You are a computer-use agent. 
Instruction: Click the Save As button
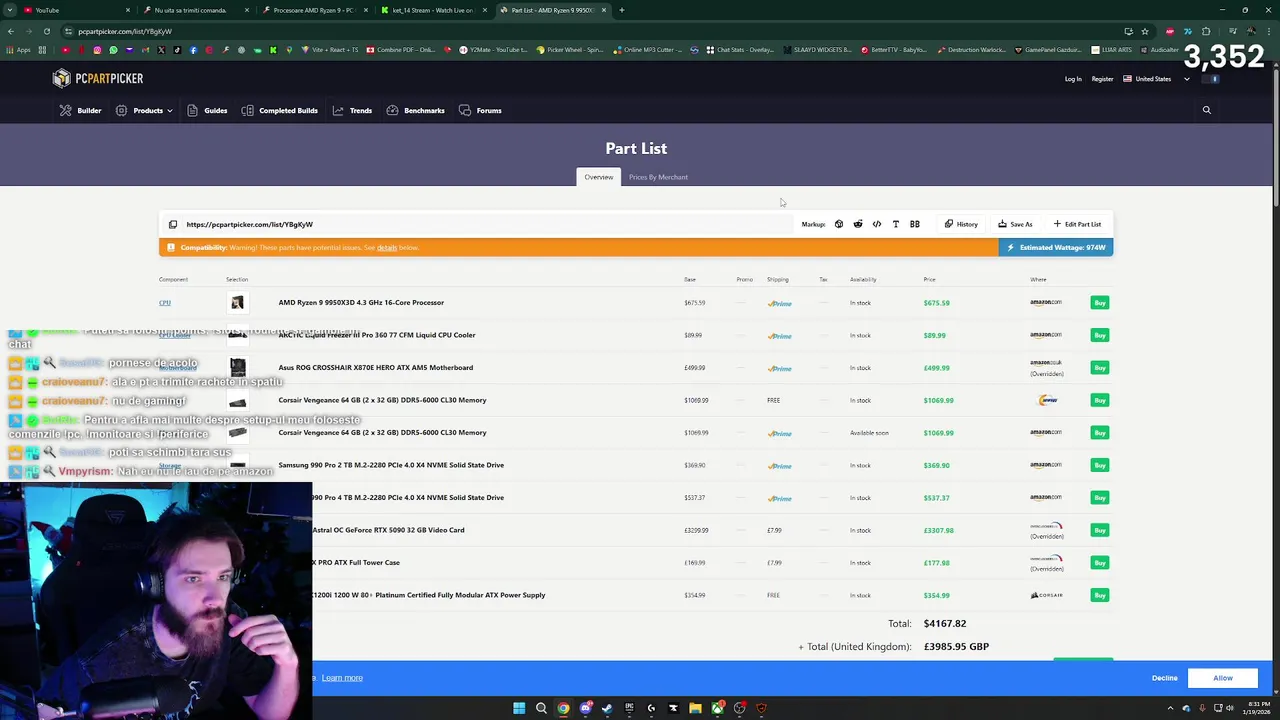[1015, 224]
